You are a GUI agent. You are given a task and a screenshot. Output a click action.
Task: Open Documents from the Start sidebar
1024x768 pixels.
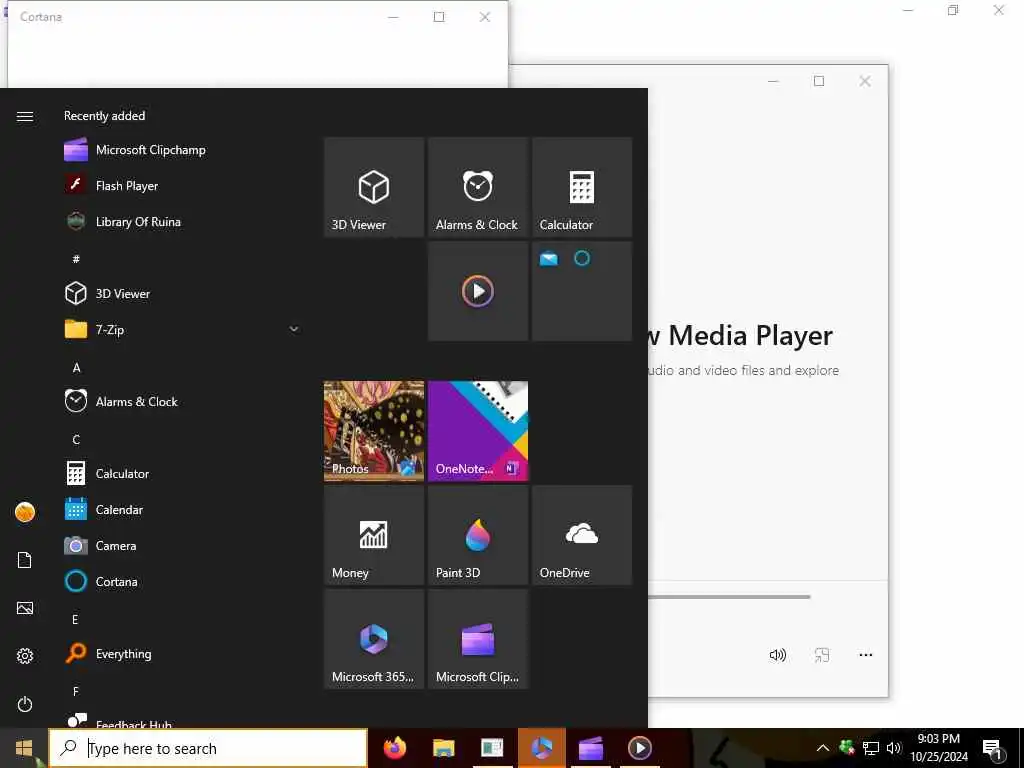(25, 560)
